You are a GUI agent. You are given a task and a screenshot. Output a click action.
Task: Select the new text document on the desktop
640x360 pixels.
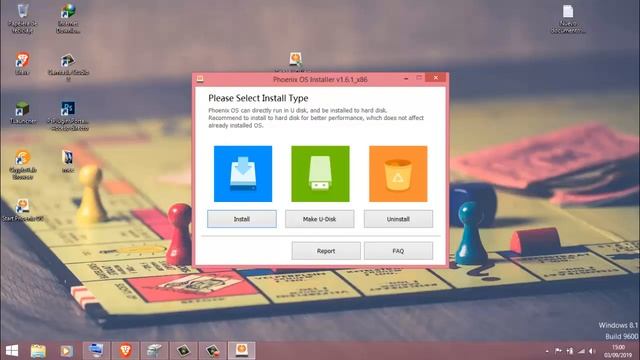coord(568,19)
